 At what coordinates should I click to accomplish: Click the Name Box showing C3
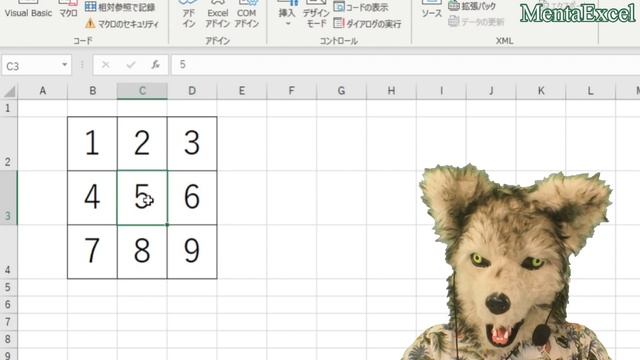(31, 65)
